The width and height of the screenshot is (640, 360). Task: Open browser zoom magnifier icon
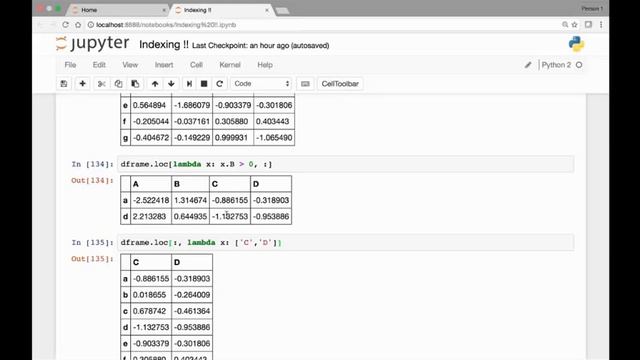coord(565,24)
